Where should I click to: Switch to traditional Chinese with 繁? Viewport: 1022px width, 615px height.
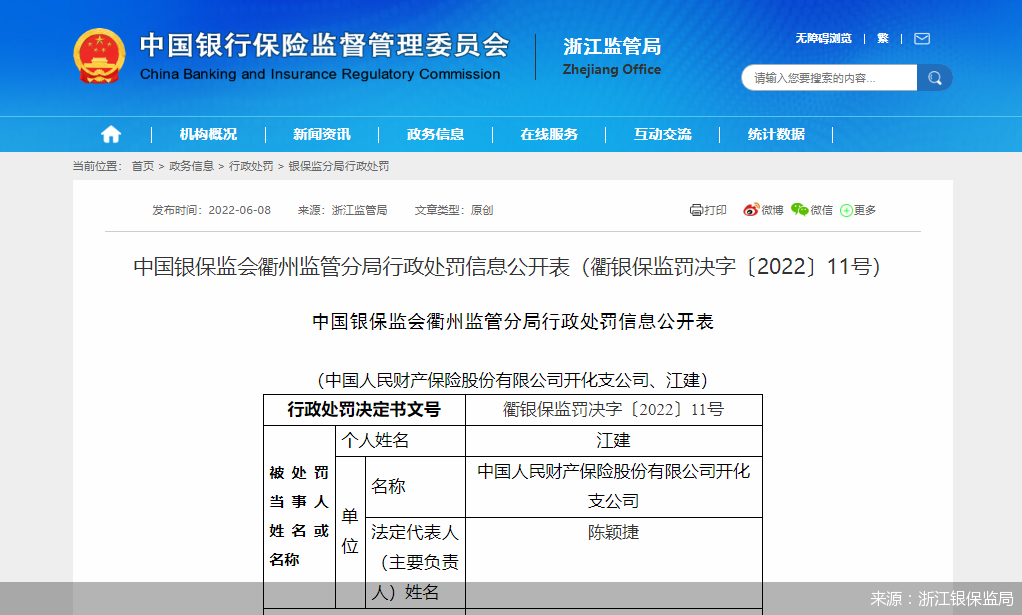pyautogui.click(x=882, y=38)
